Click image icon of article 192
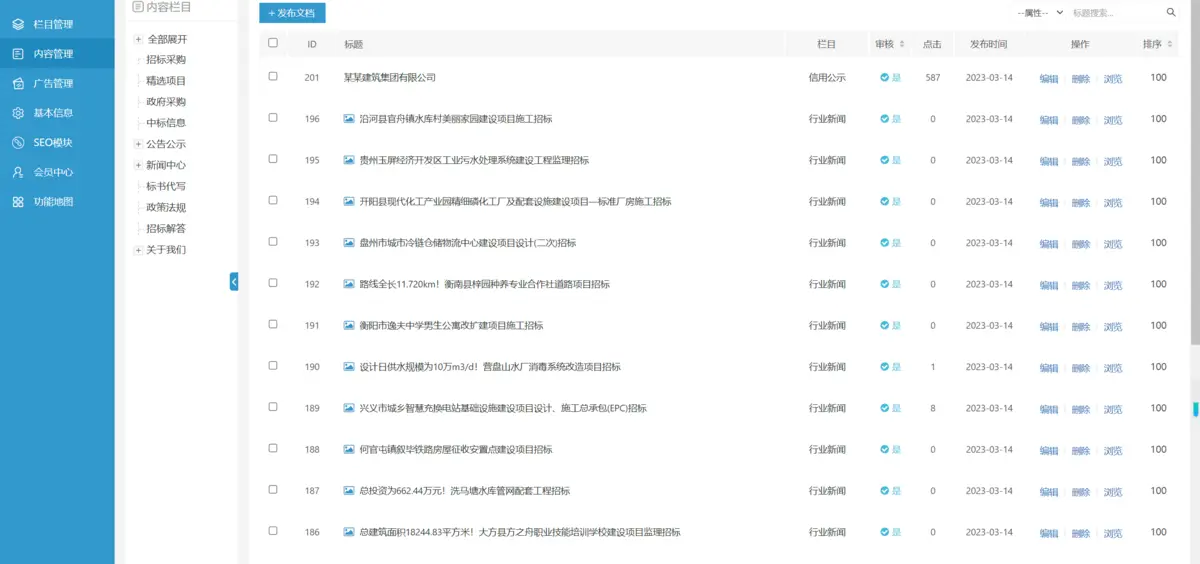The image size is (1200, 564). (349, 284)
